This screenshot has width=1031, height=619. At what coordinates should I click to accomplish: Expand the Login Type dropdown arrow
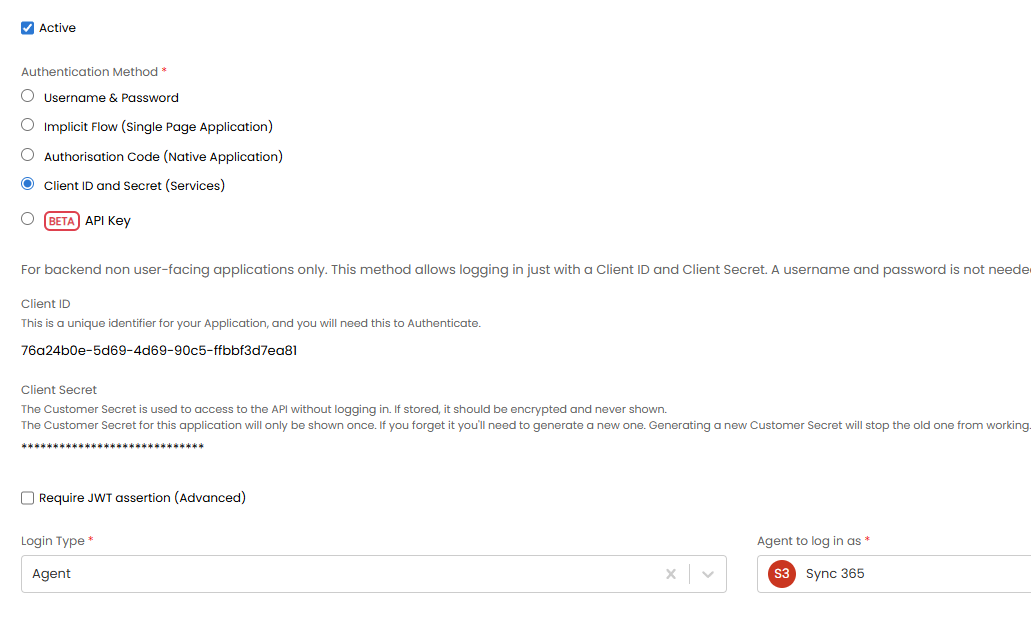pyautogui.click(x=708, y=574)
